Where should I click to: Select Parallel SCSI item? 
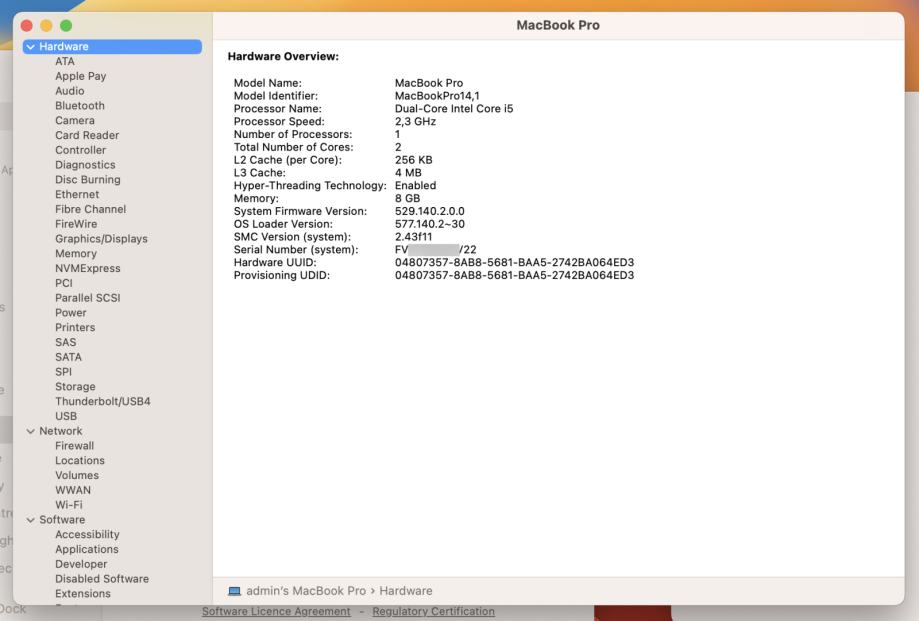(x=87, y=298)
